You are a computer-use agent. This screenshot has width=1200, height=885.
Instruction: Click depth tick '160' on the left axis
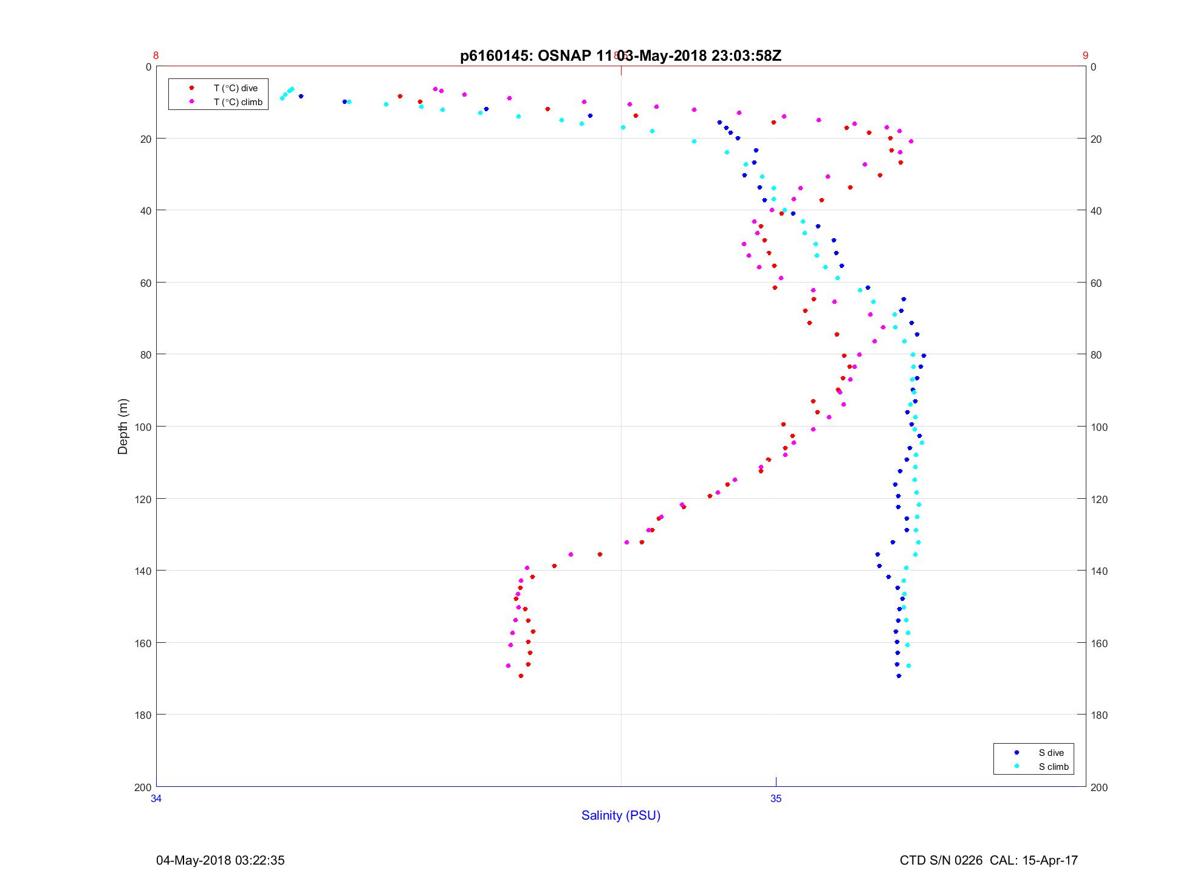tap(141, 643)
